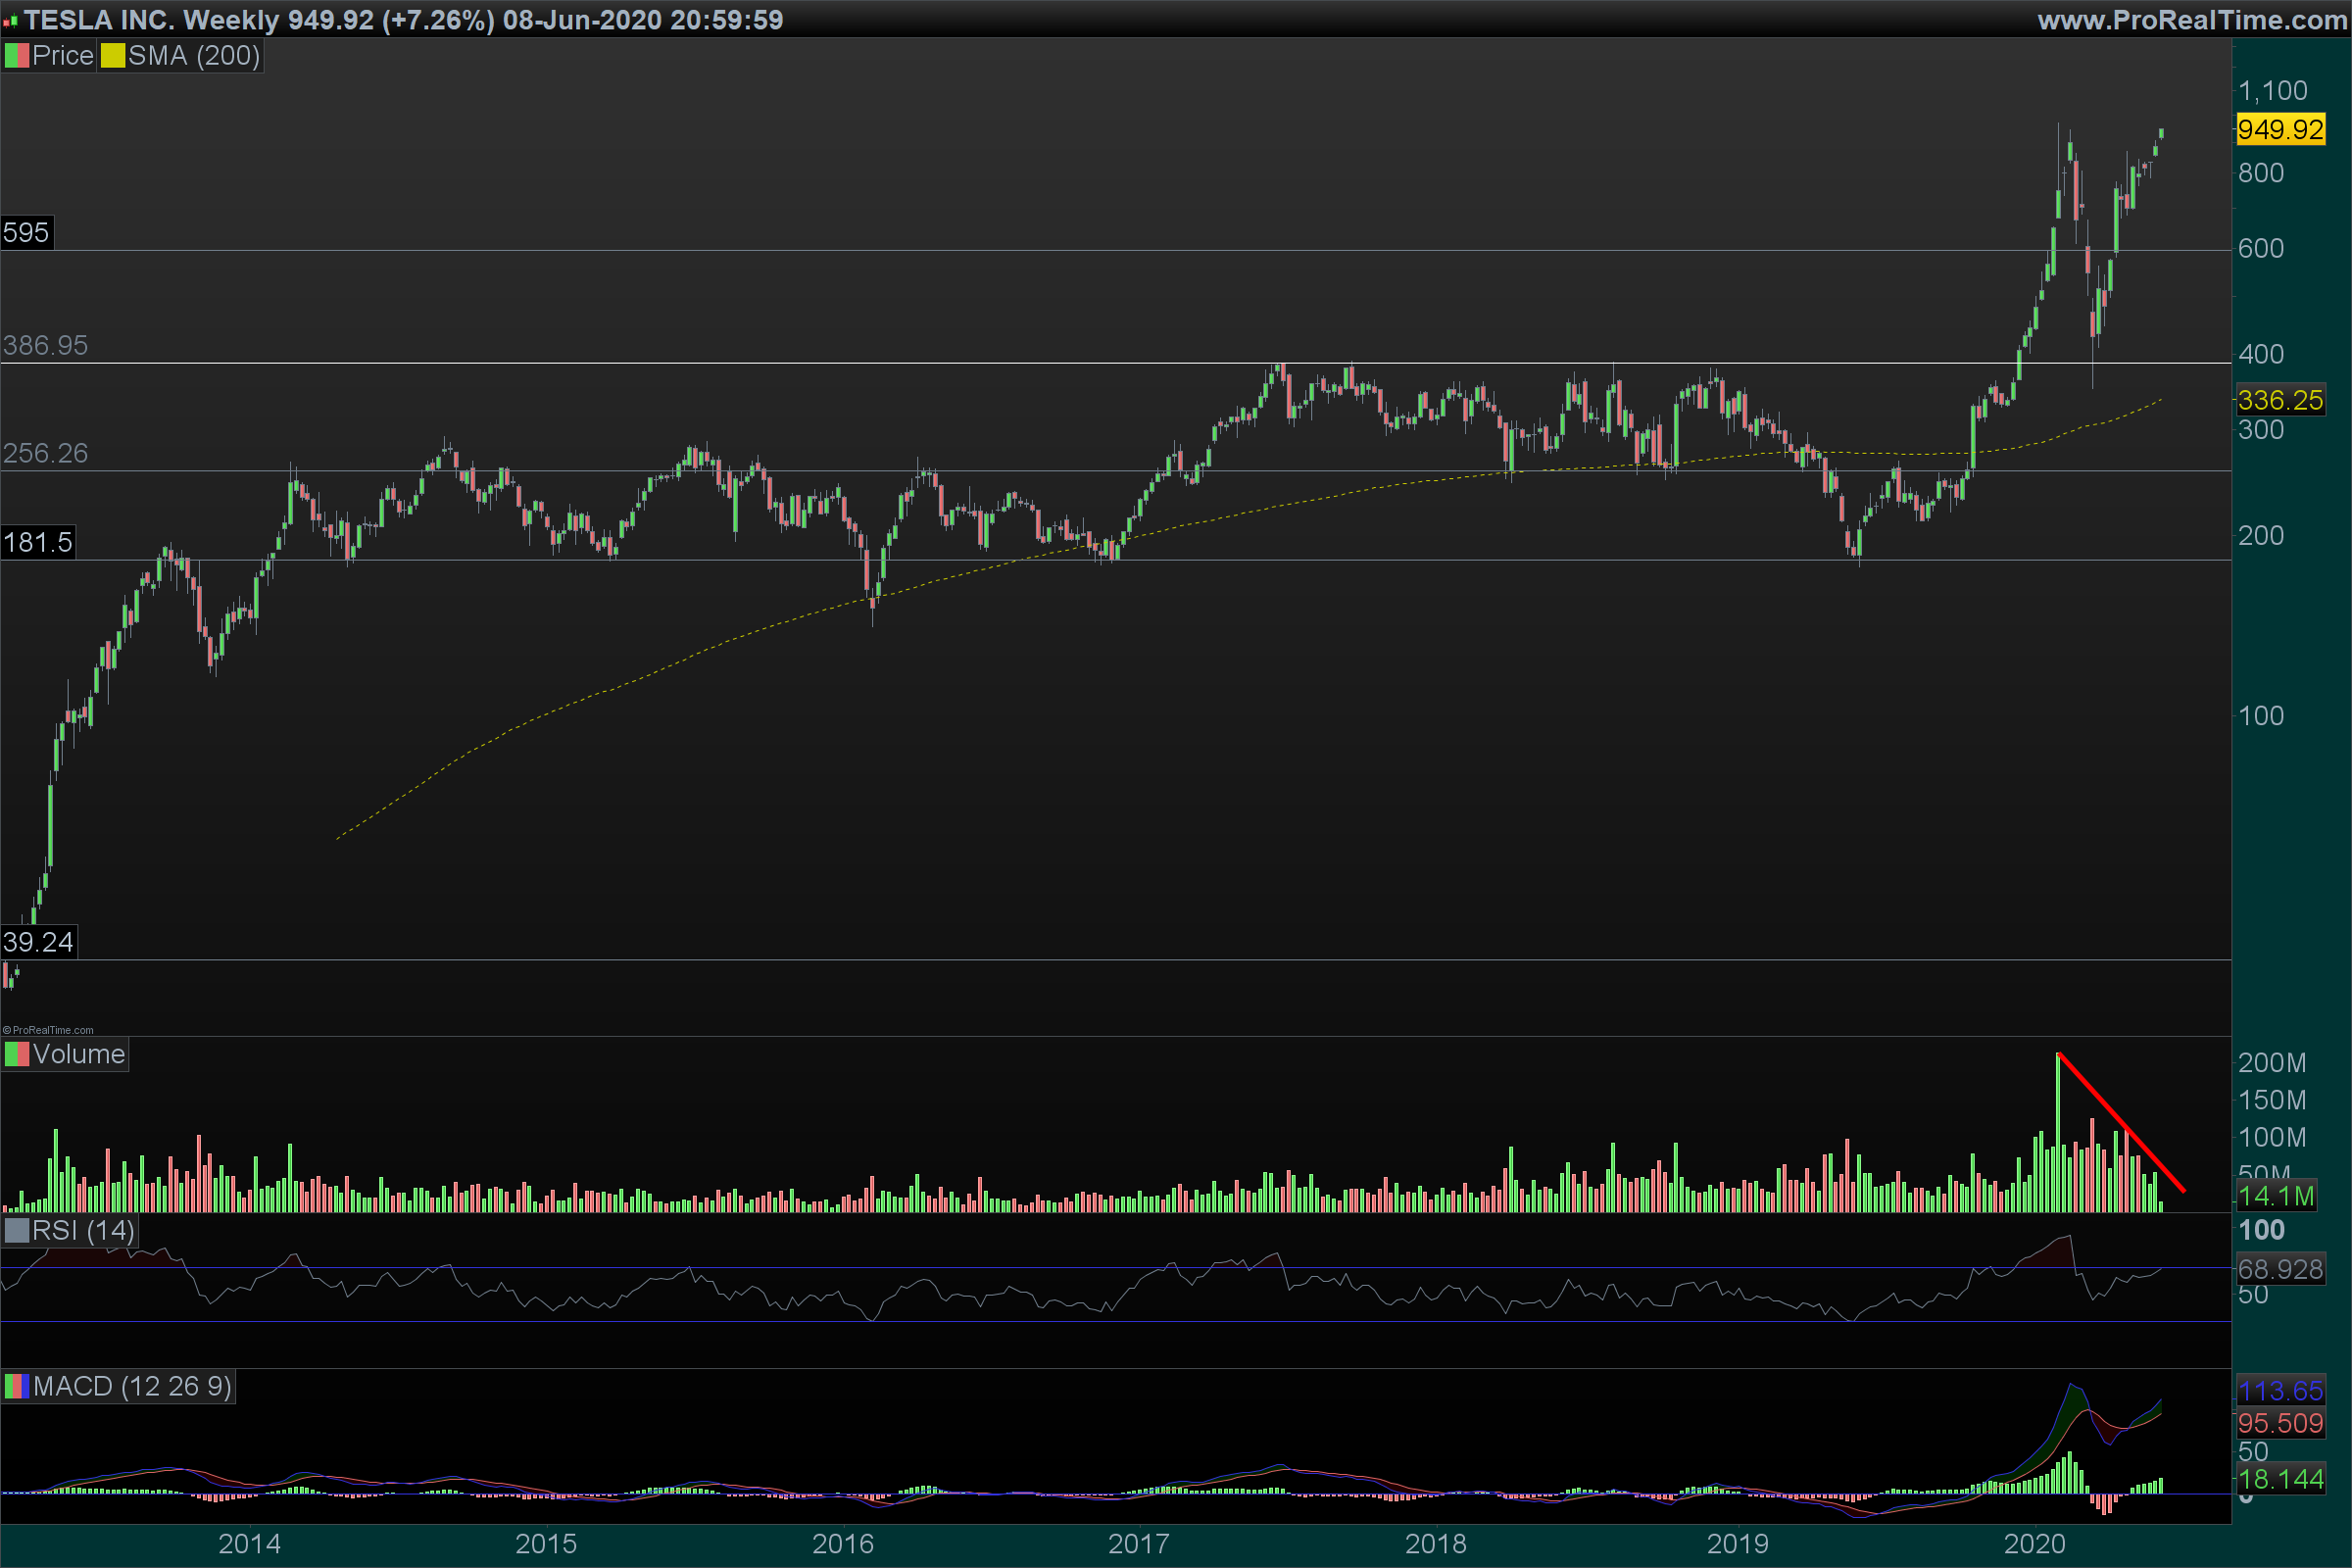Image resolution: width=2352 pixels, height=1568 pixels.
Task: Select the 181.5 support level label
Action: tap(37, 543)
